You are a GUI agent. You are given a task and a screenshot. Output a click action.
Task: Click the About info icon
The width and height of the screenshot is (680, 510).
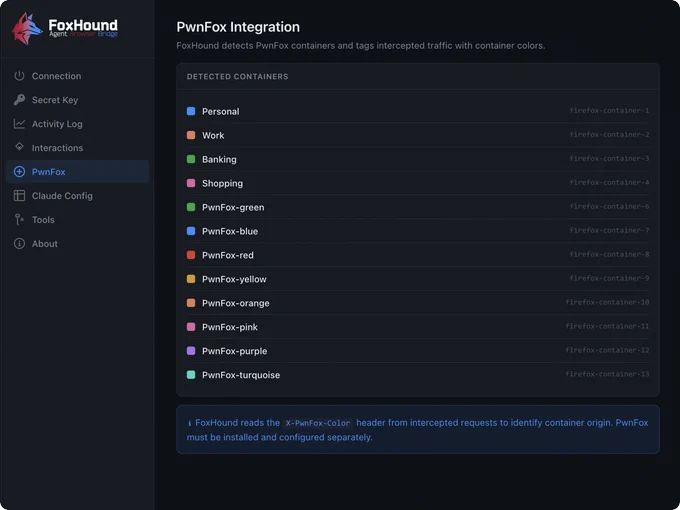pos(19,244)
